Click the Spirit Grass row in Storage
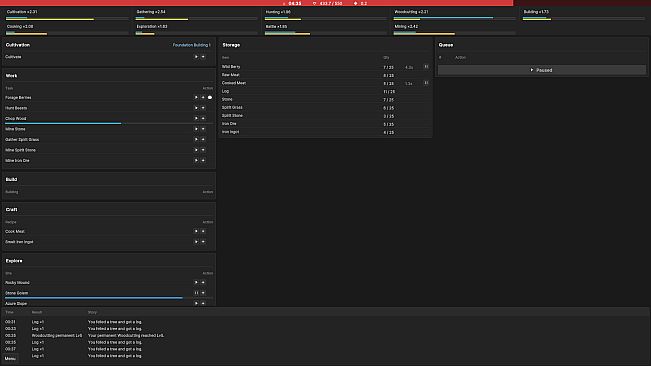The width and height of the screenshot is (651, 366). pos(326,107)
